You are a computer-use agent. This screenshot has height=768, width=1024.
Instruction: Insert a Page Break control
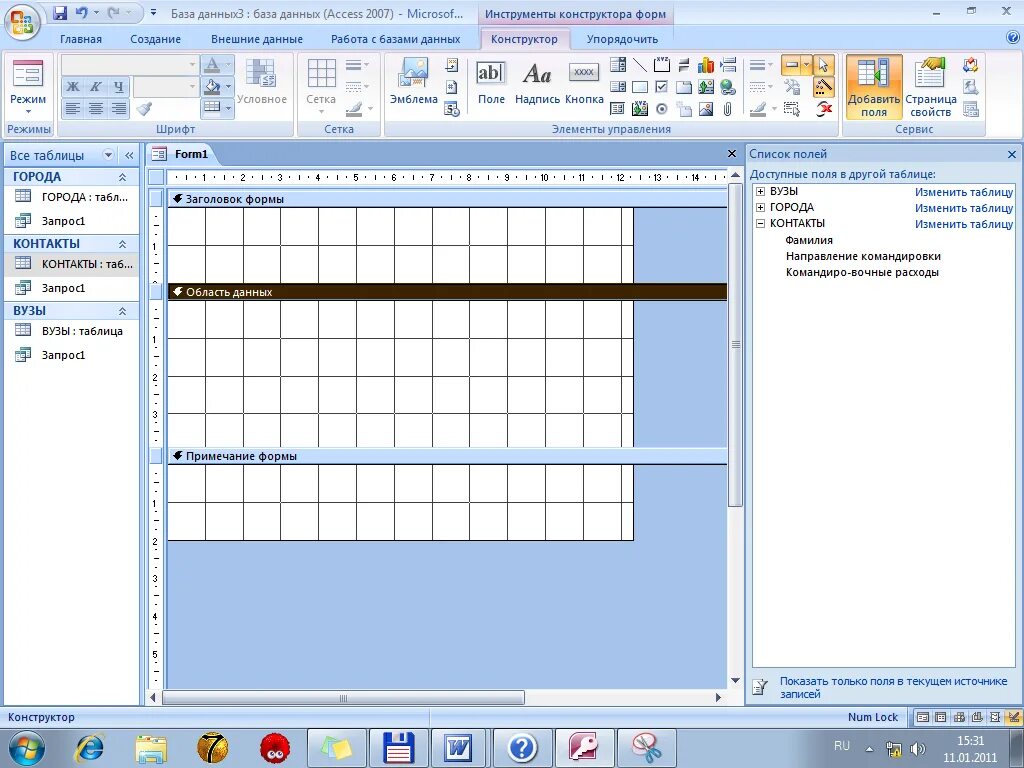tap(728, 65)
